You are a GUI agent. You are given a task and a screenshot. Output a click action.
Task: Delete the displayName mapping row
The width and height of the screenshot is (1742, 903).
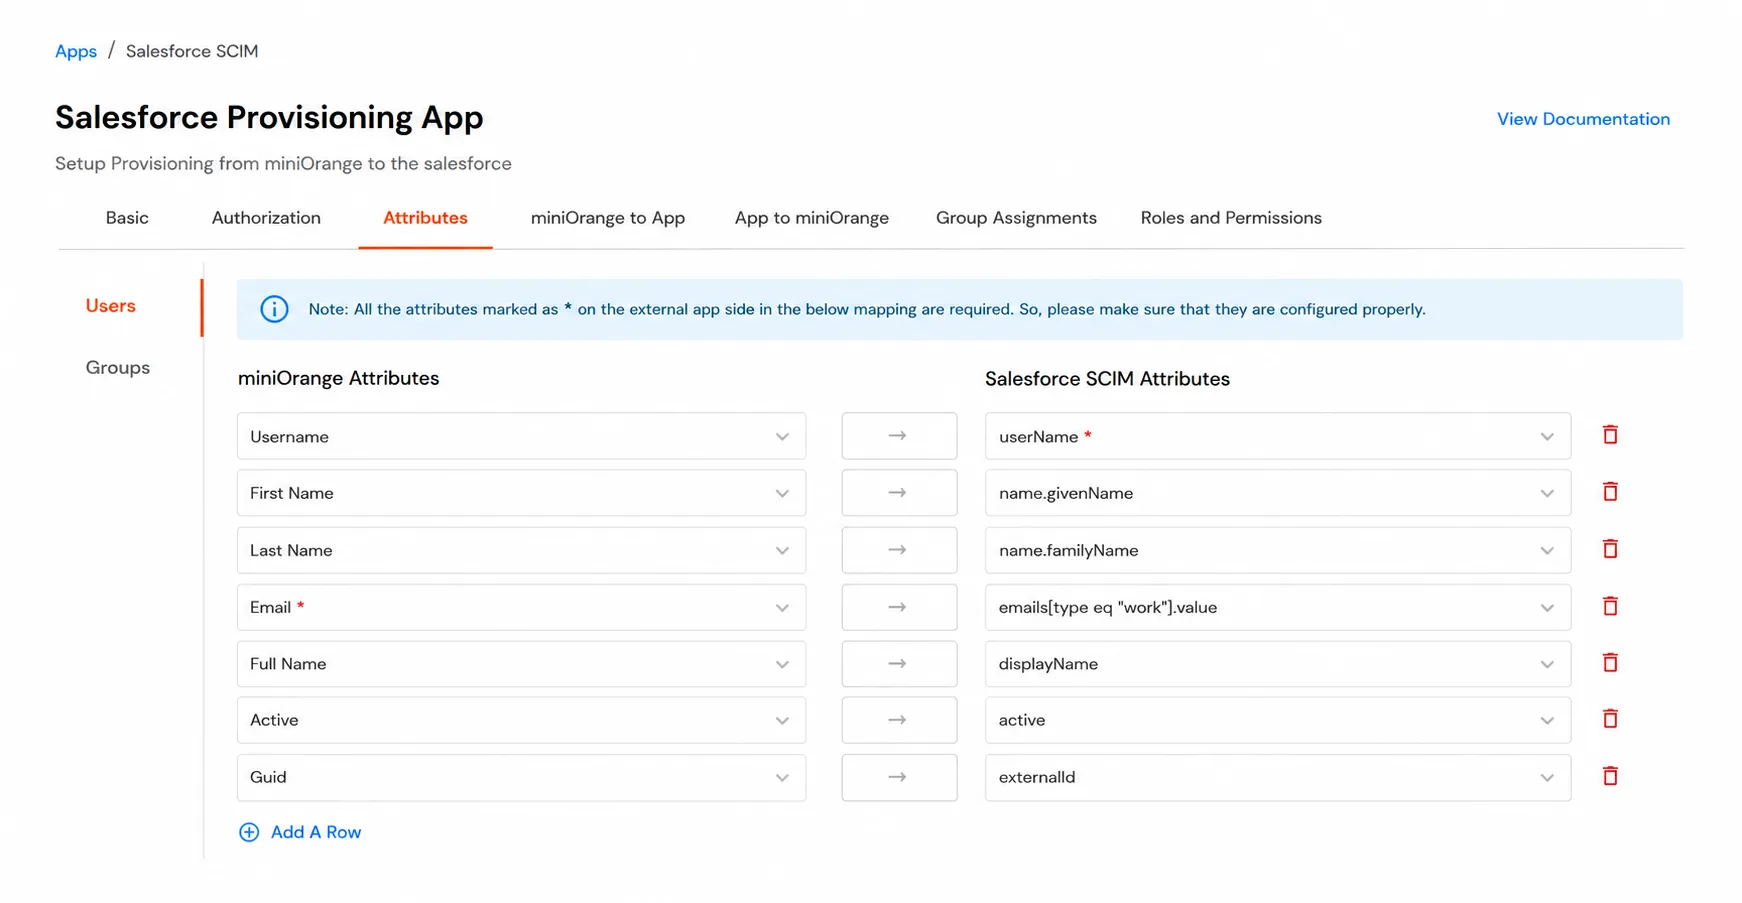pos(1610,663)
